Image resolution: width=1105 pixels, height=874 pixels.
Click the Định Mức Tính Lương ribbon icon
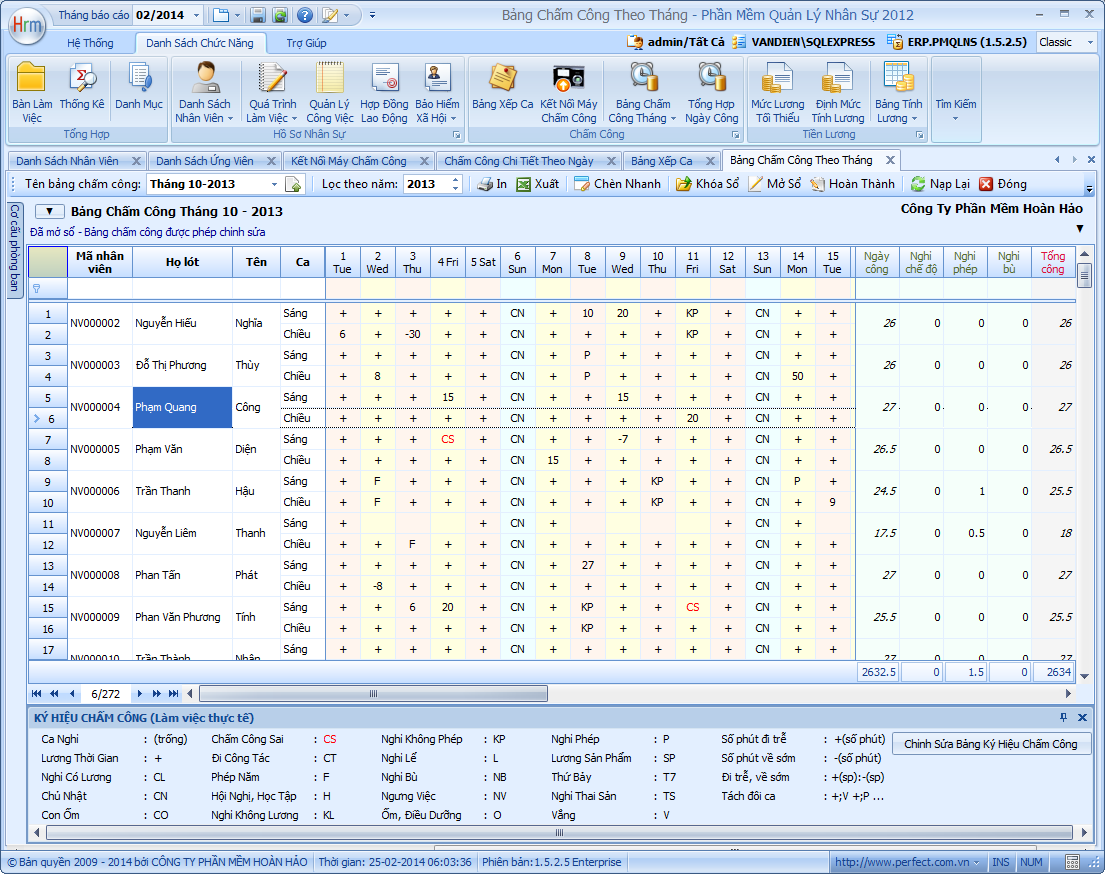837,92
